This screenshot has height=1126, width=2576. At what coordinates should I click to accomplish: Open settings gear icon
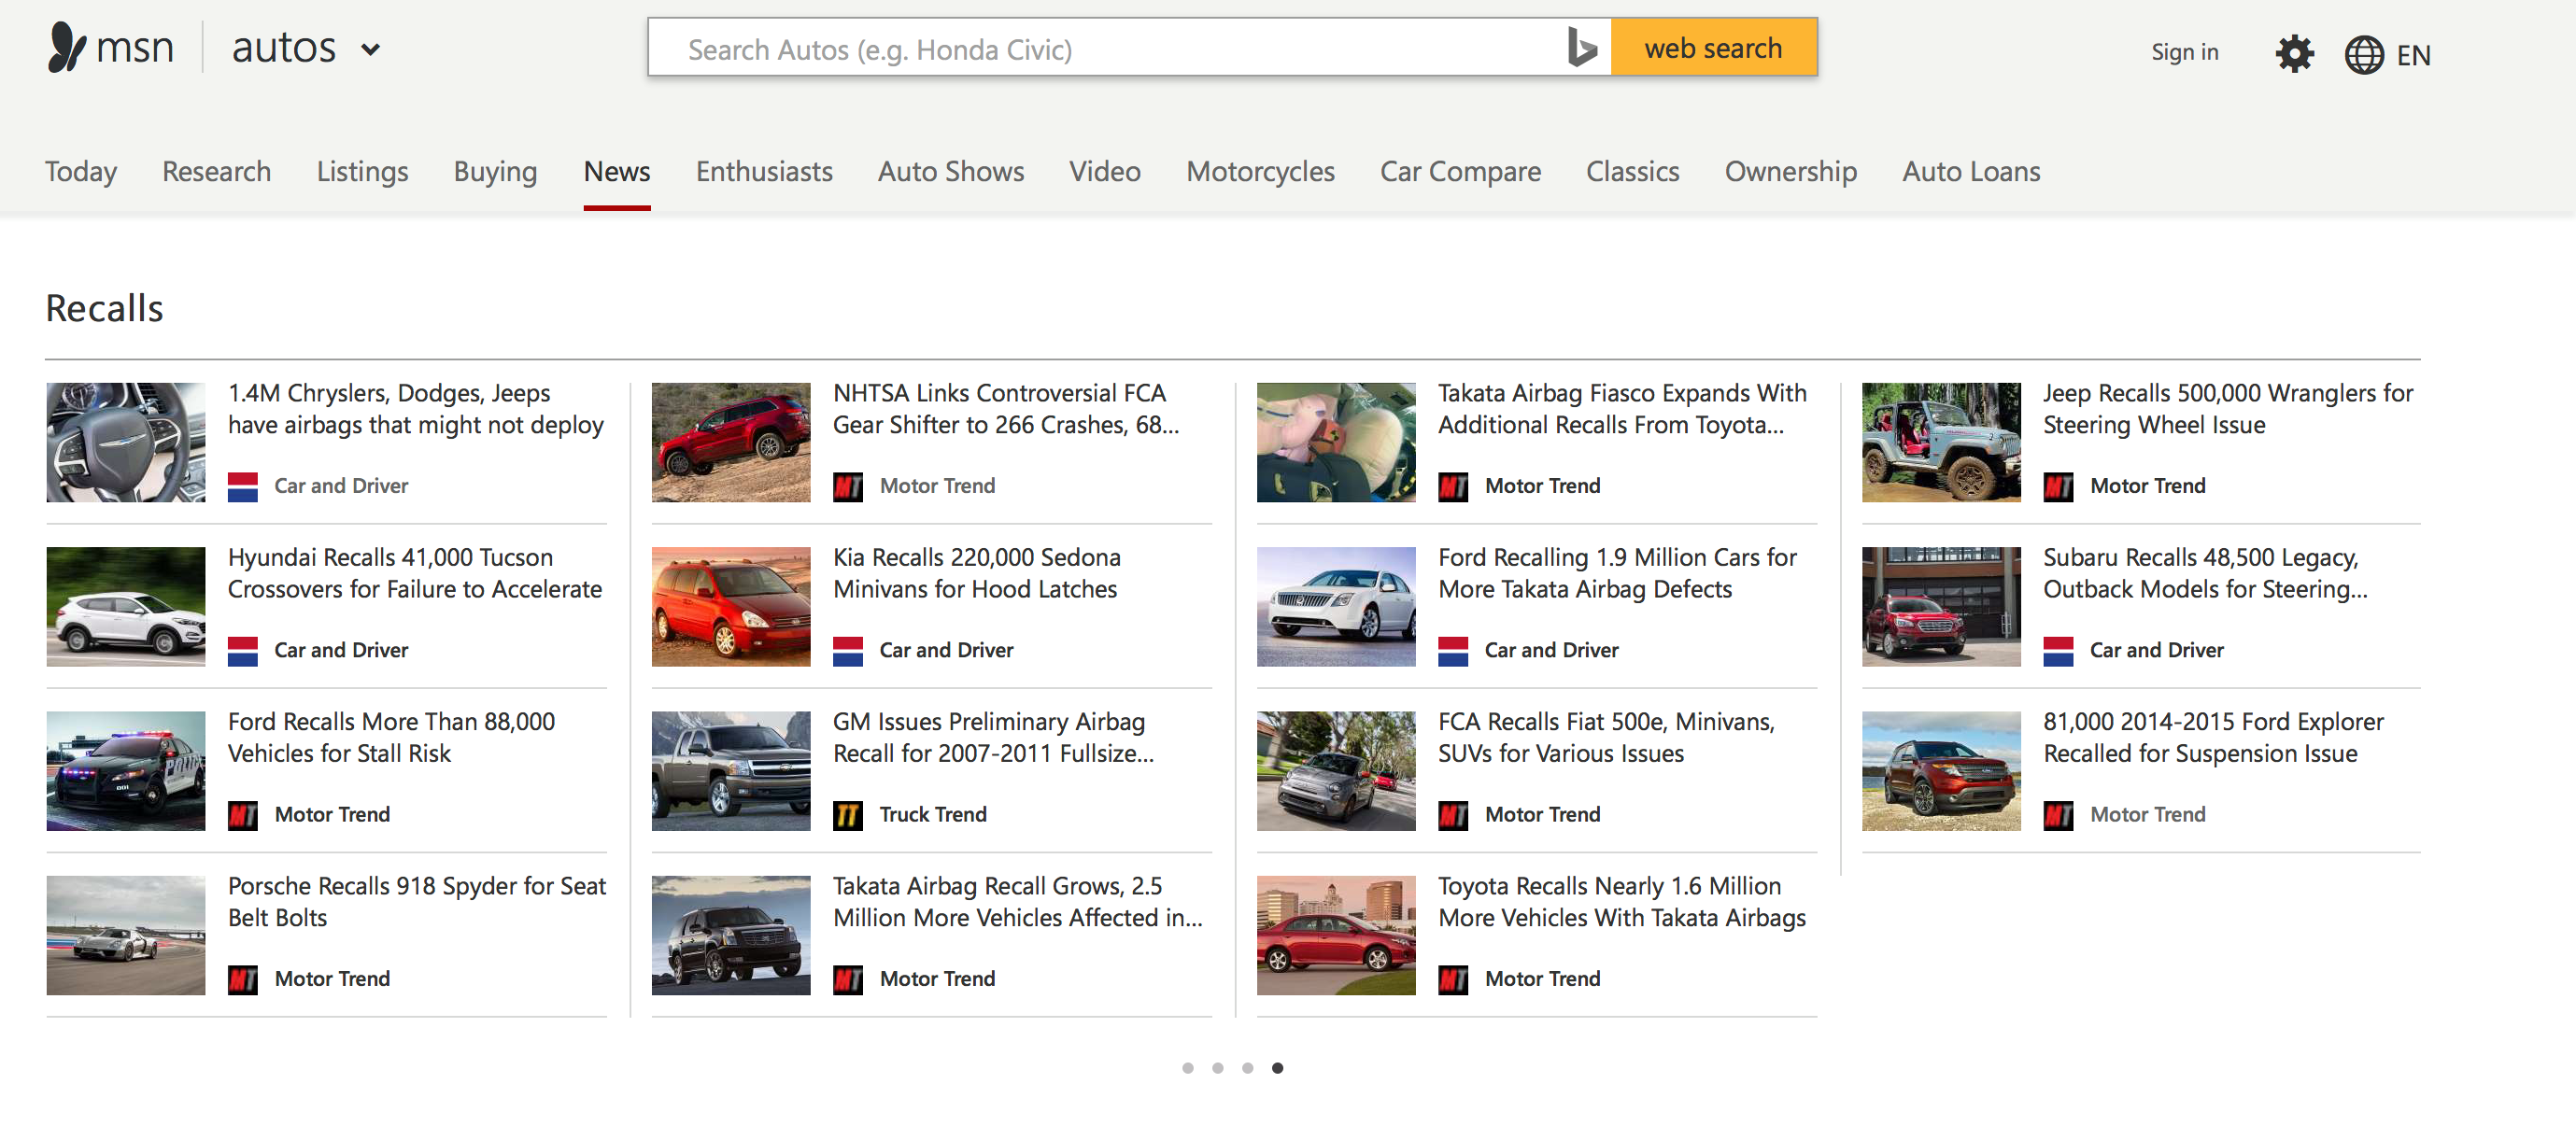2293,53
